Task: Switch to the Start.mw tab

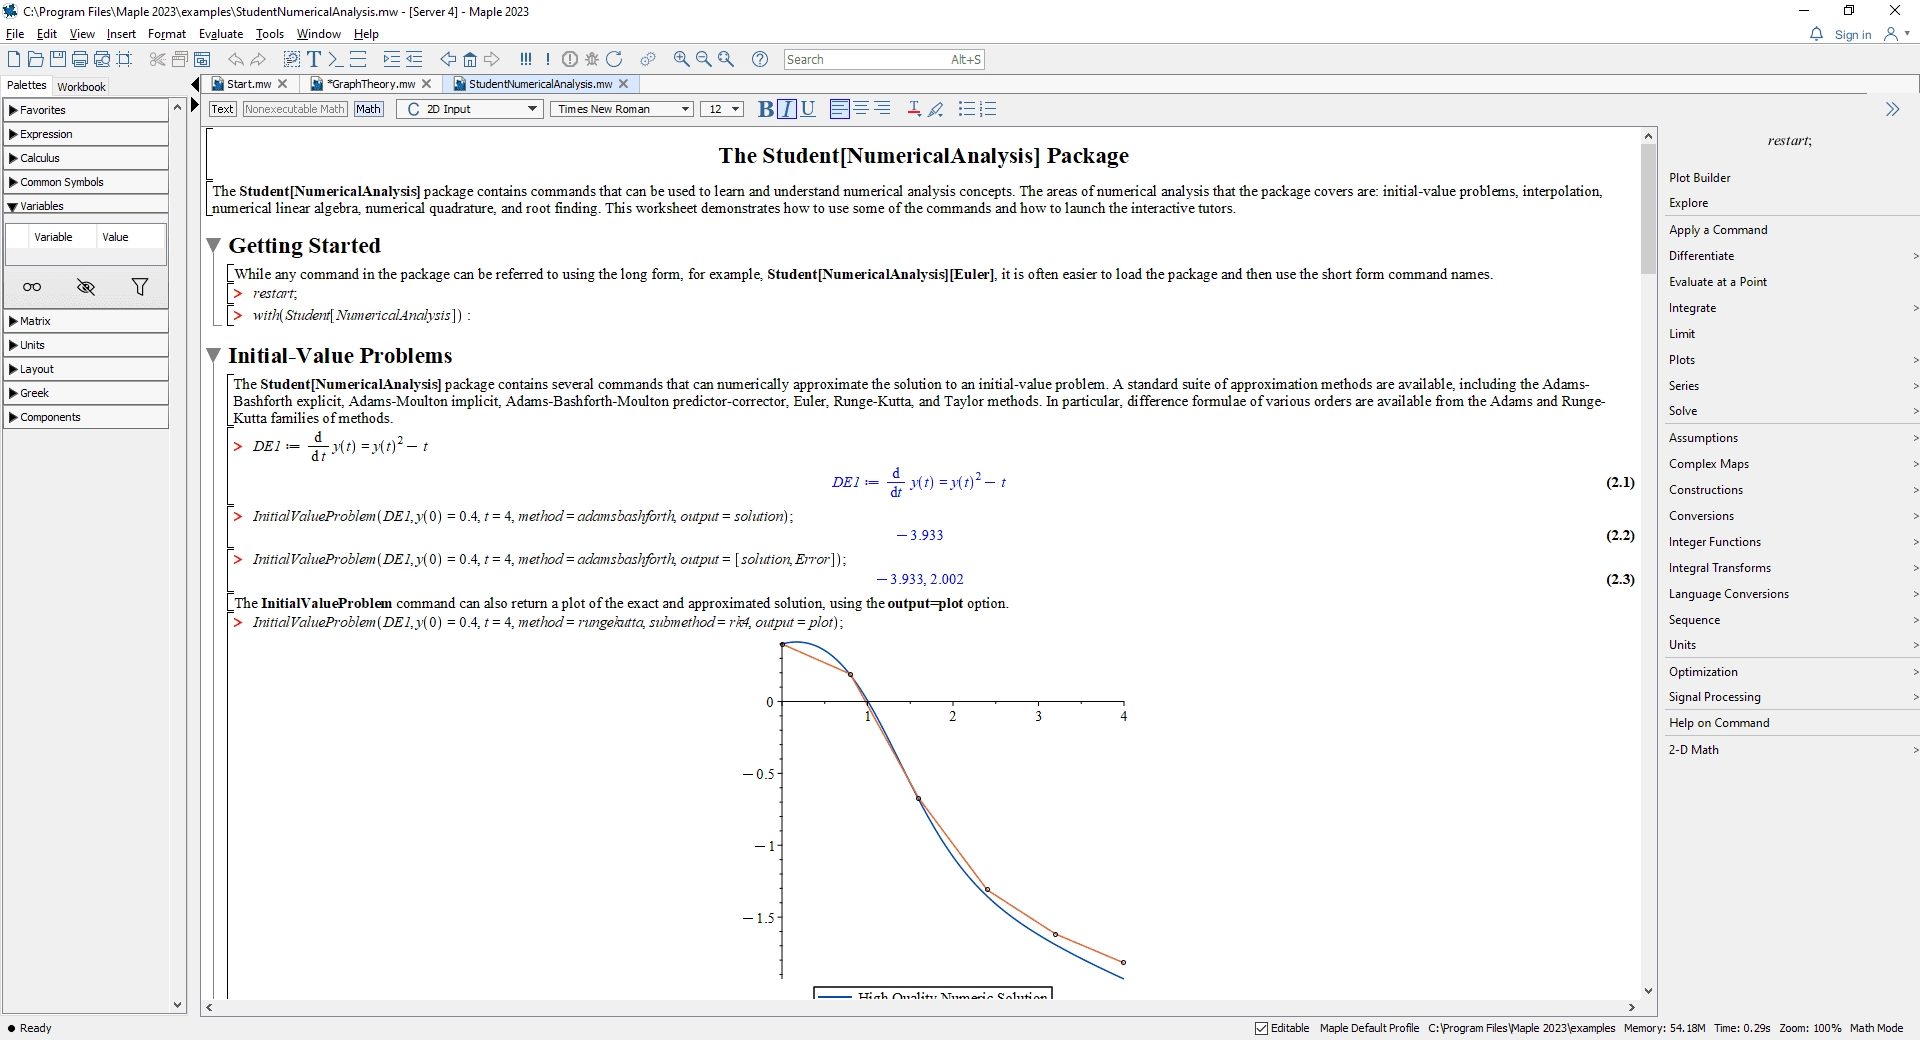Action: 249,84
